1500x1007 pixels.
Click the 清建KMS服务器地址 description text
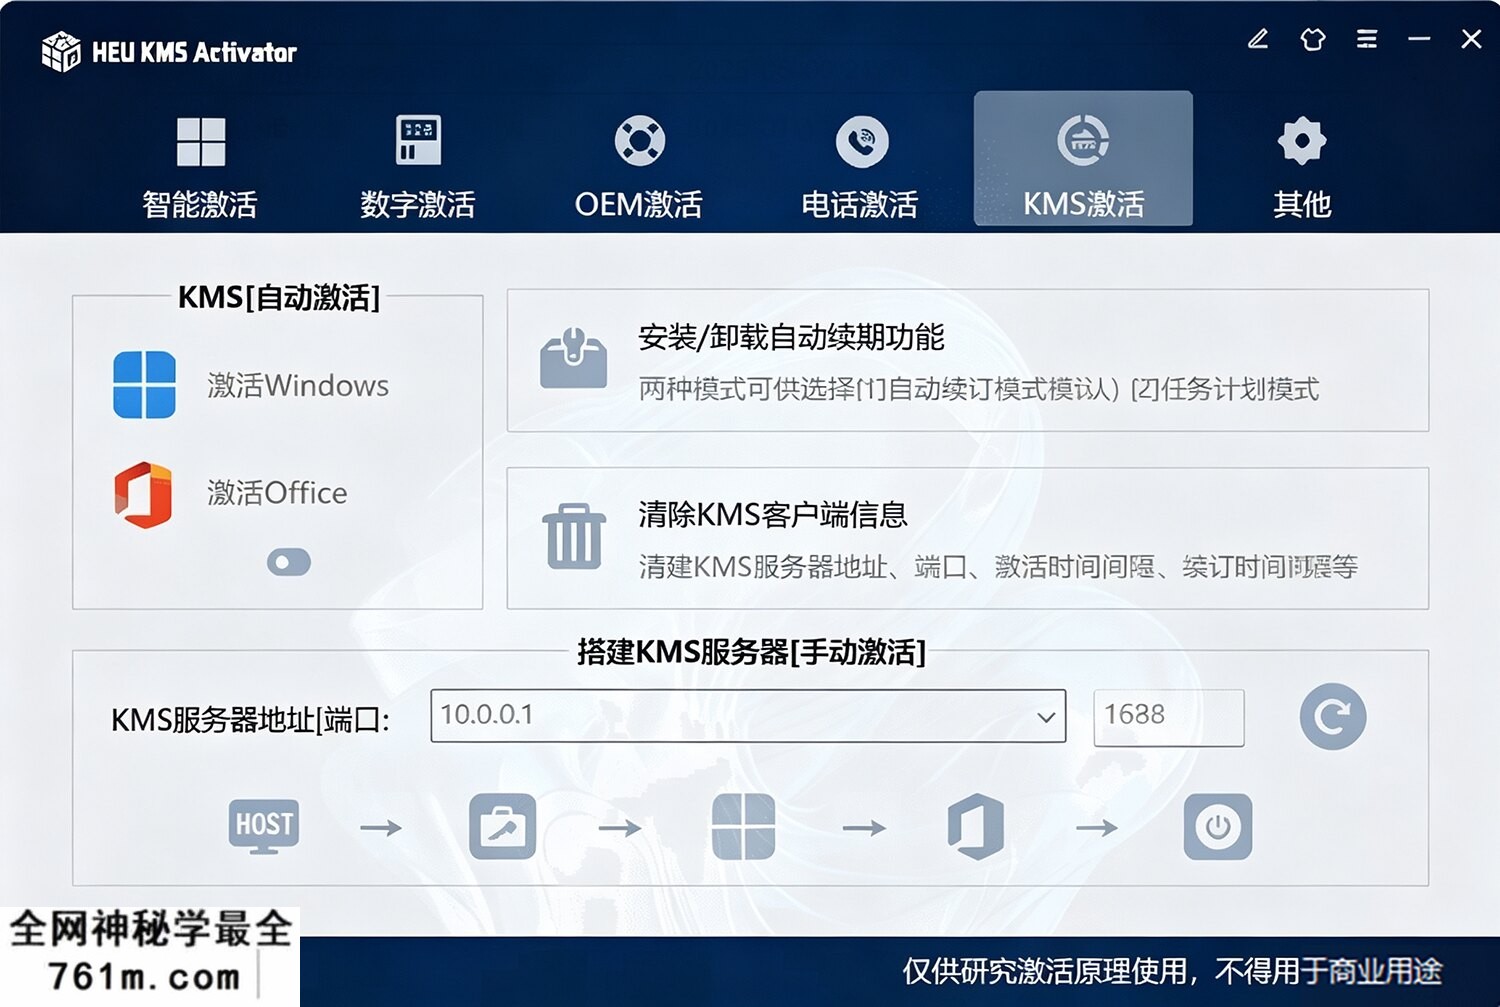click(998, 567)
